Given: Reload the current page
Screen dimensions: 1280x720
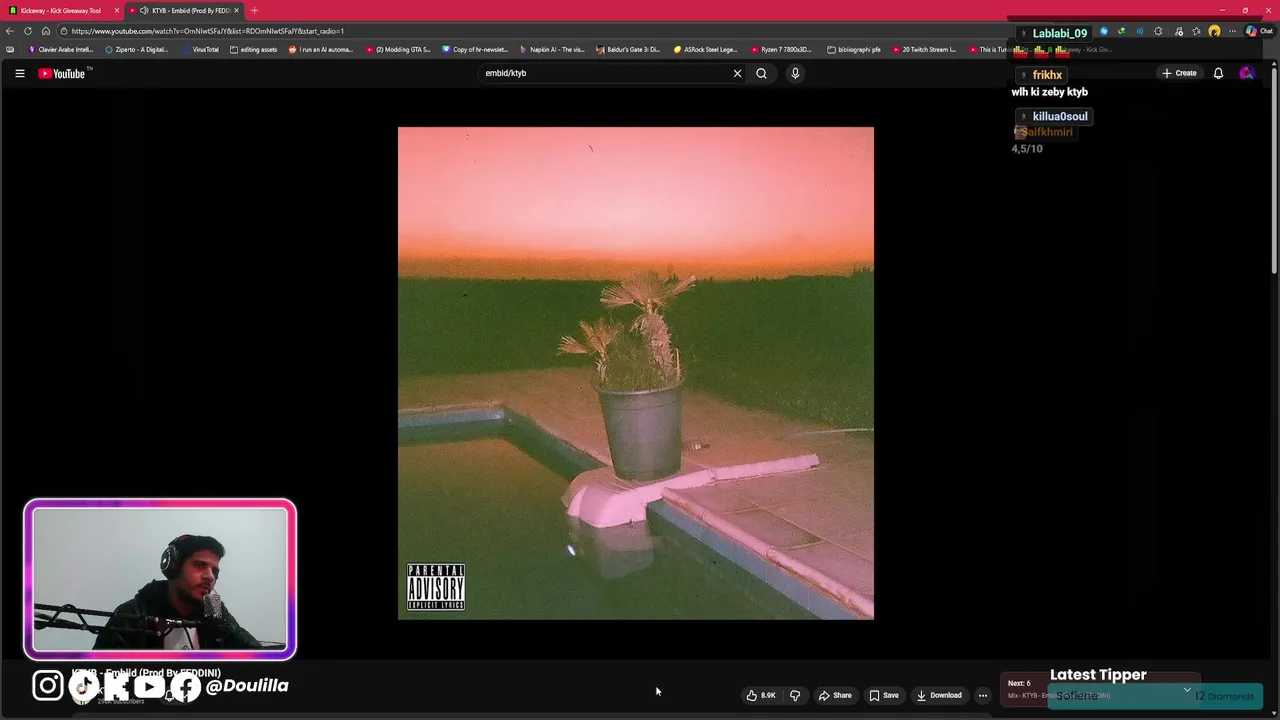Looking at the screenshot, I should (x=28, y=31).
